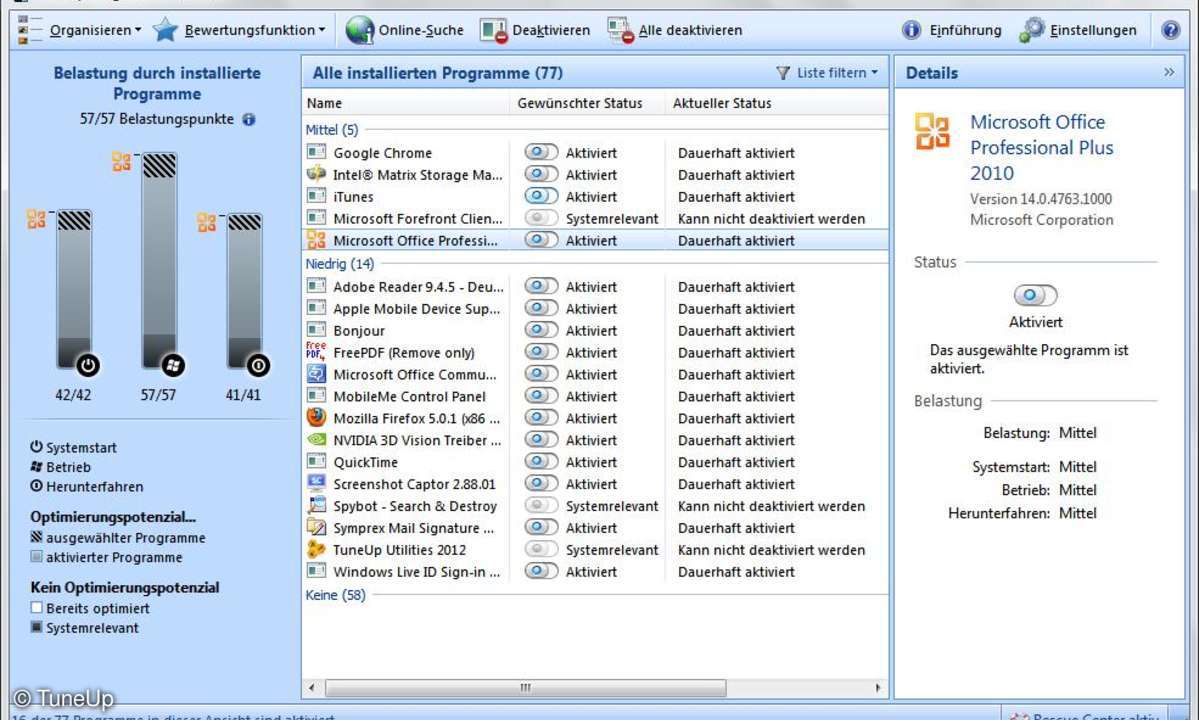Collapse the Niedrig (14) group
Image resolution: width=1199 pixels, height=720 pixels.
(340, 264)
